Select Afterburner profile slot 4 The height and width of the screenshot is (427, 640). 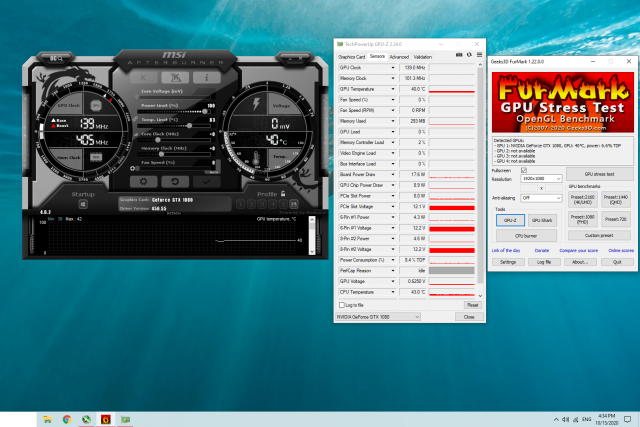click(273, 204)
